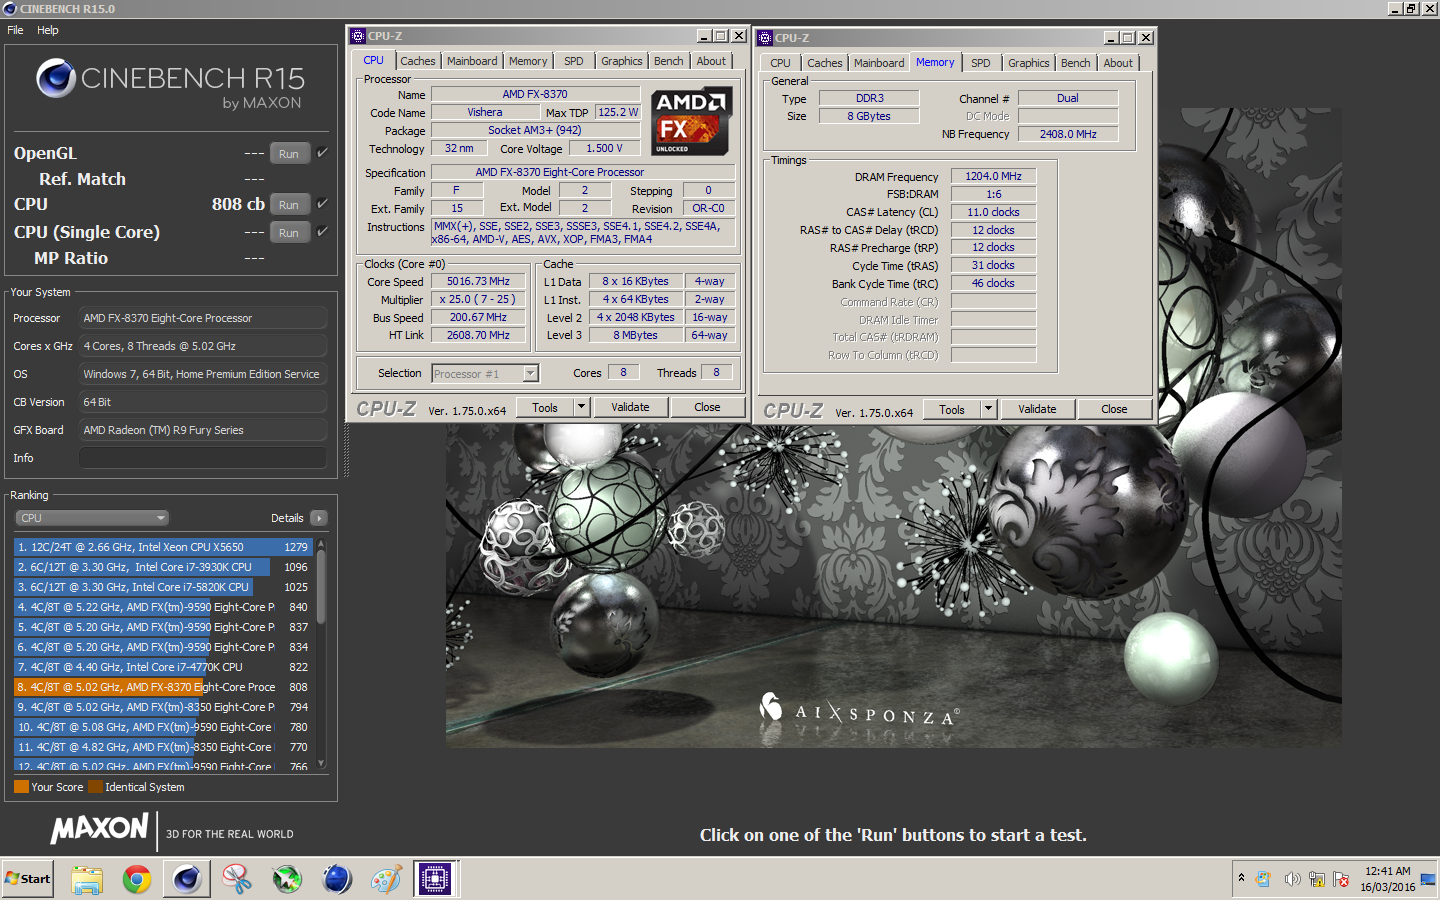Click Validate in Memory window
The height and width of the screenshot is (900, 1440).
tap(1037, 409)
